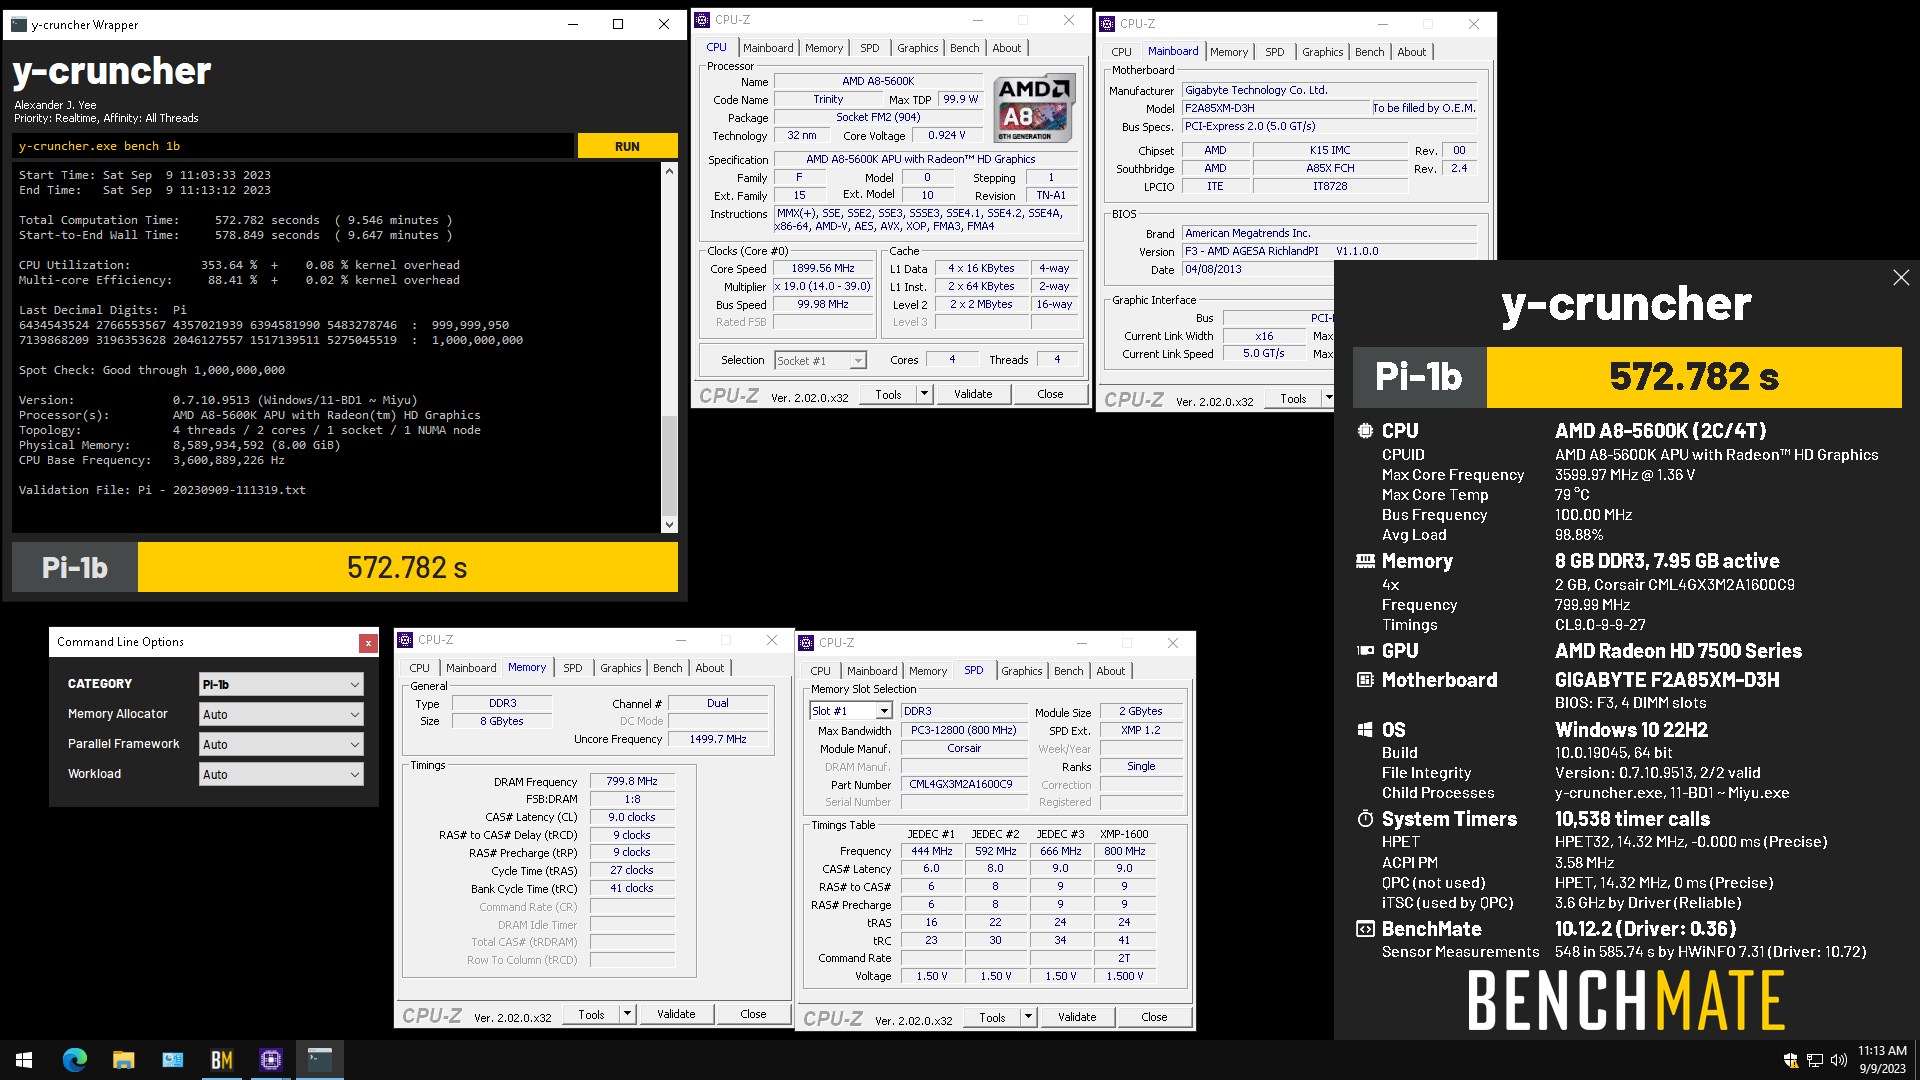Click the AMD A8 processor logo in CPU-Z
Image resolution: width=1920 pixels, height=1080 pixels.
(1035, 108)
